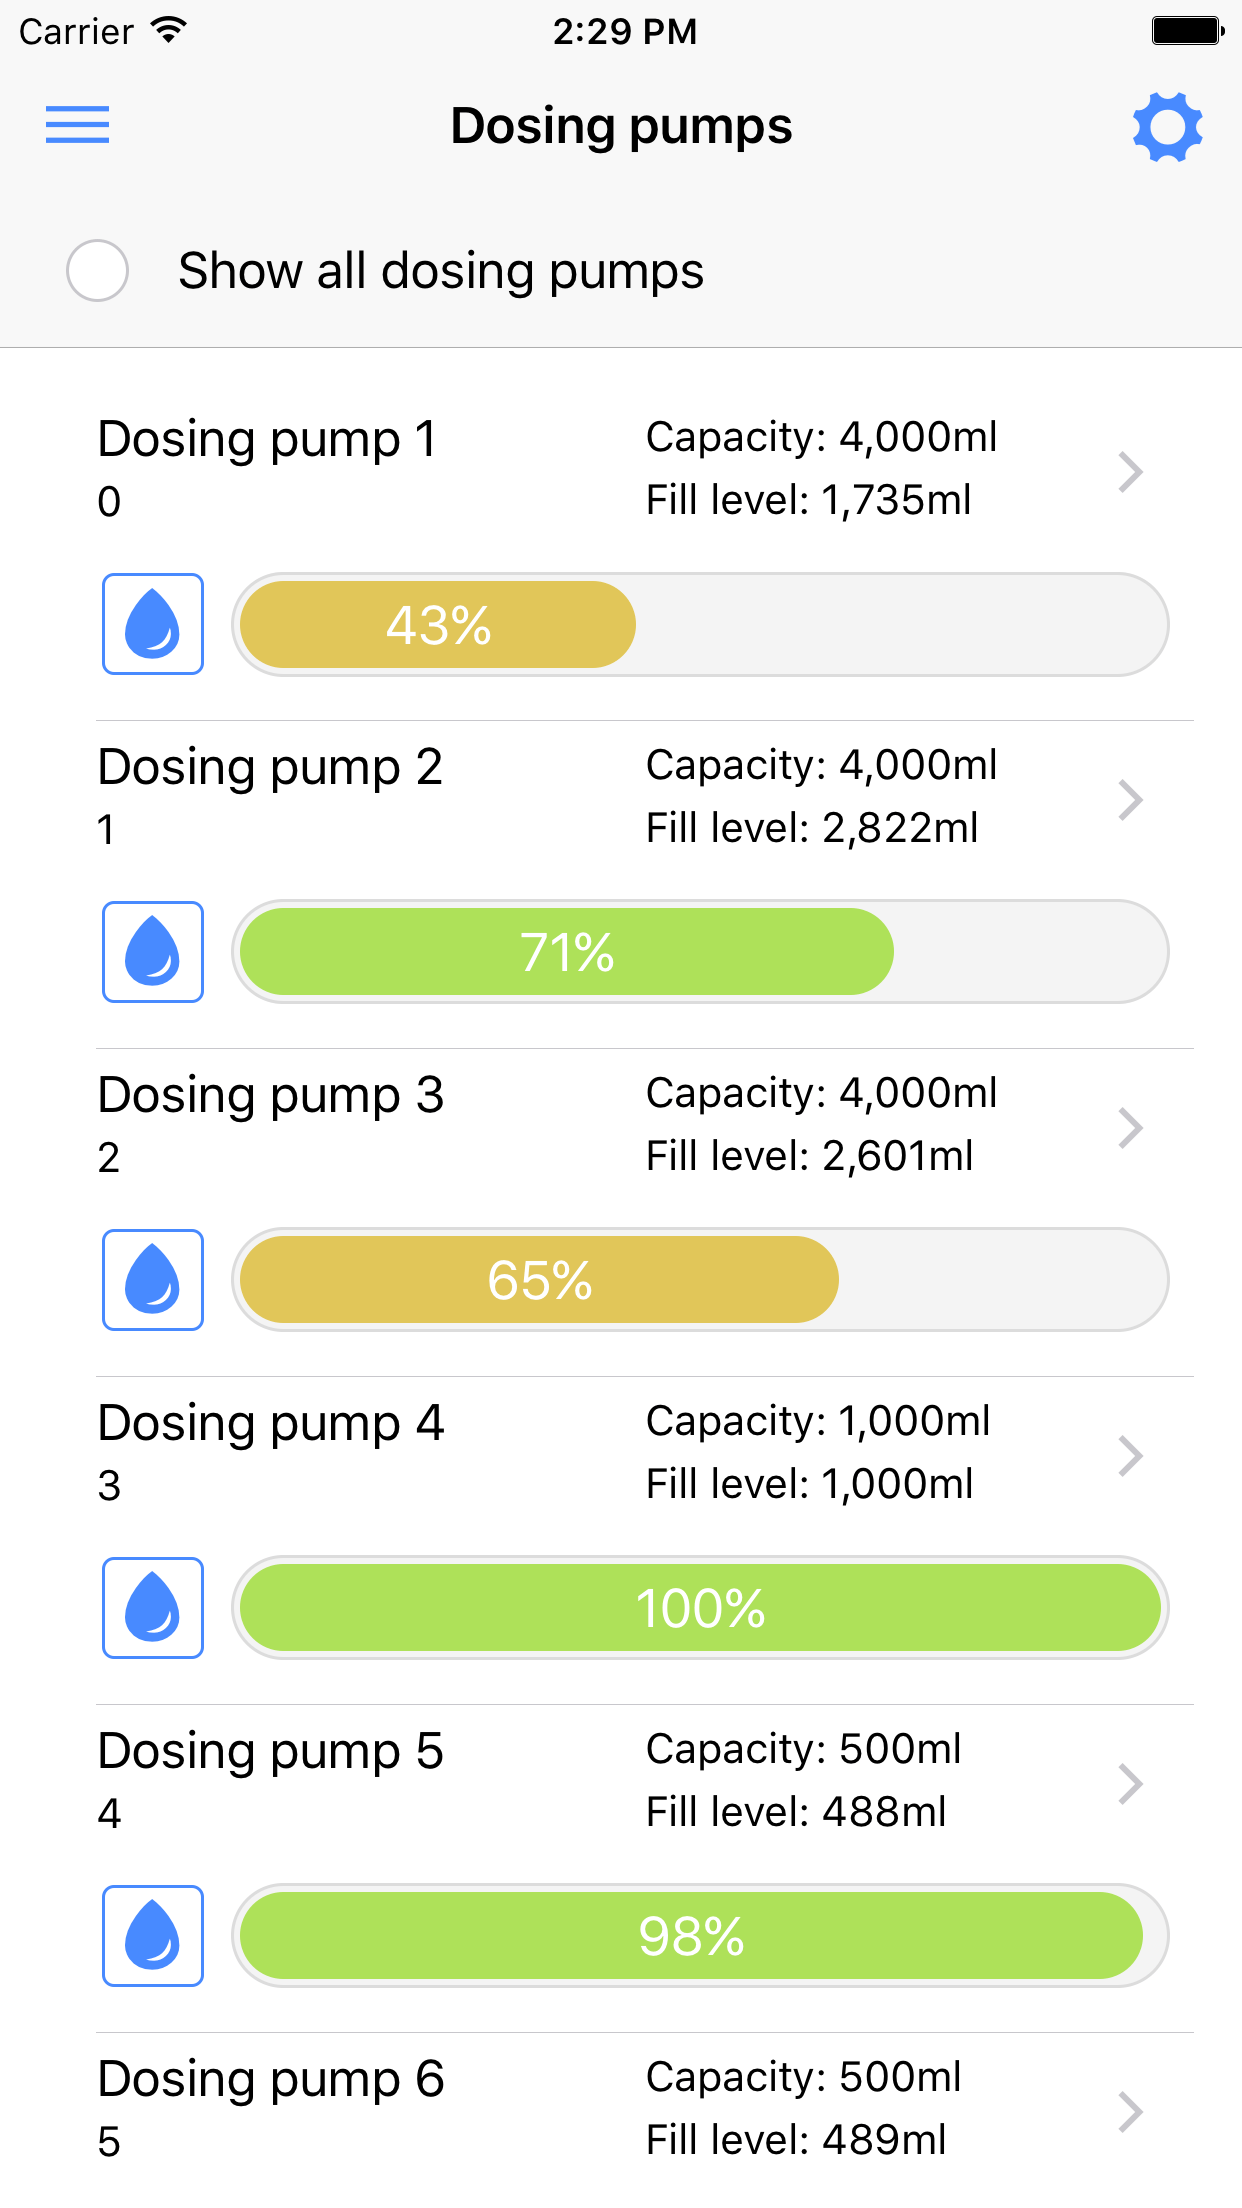This screenshot has width=1242, height=2208.
Task: Open settings via the gear icon
Action: (x=1167, y=127)
